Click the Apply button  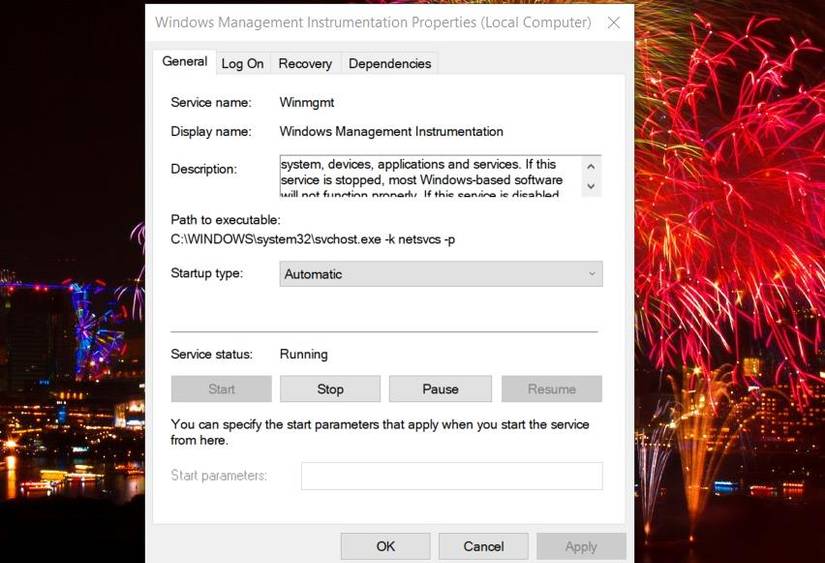[x=581, y=546]
